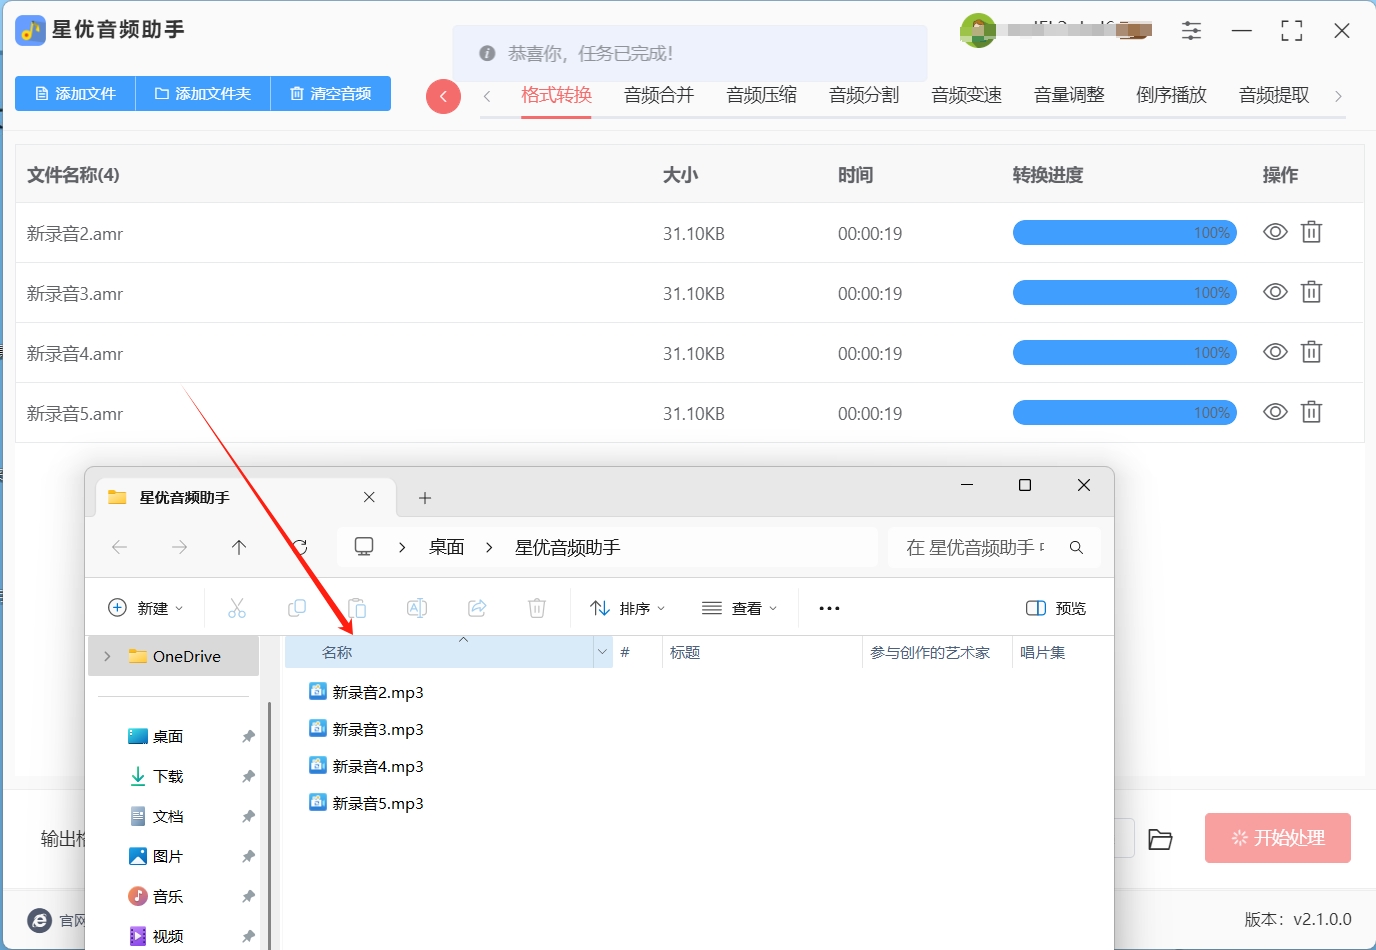The width and height of the screenshot is (1376, 950).
Task: Open the Explorer three-dots more menu
Action: (x=829, y=608)
